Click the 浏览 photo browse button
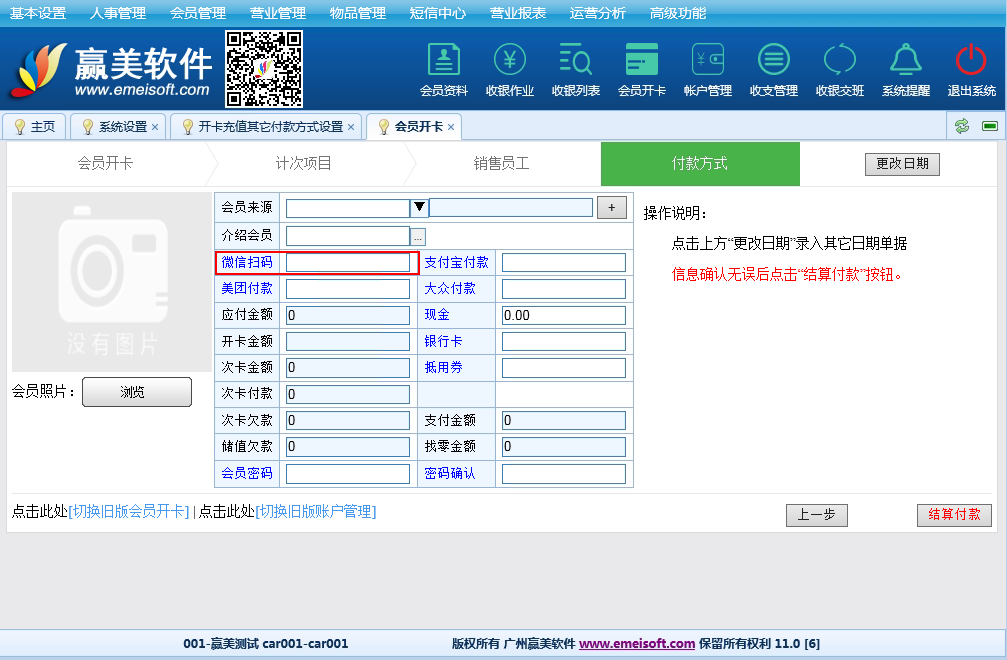 [136, 392]
